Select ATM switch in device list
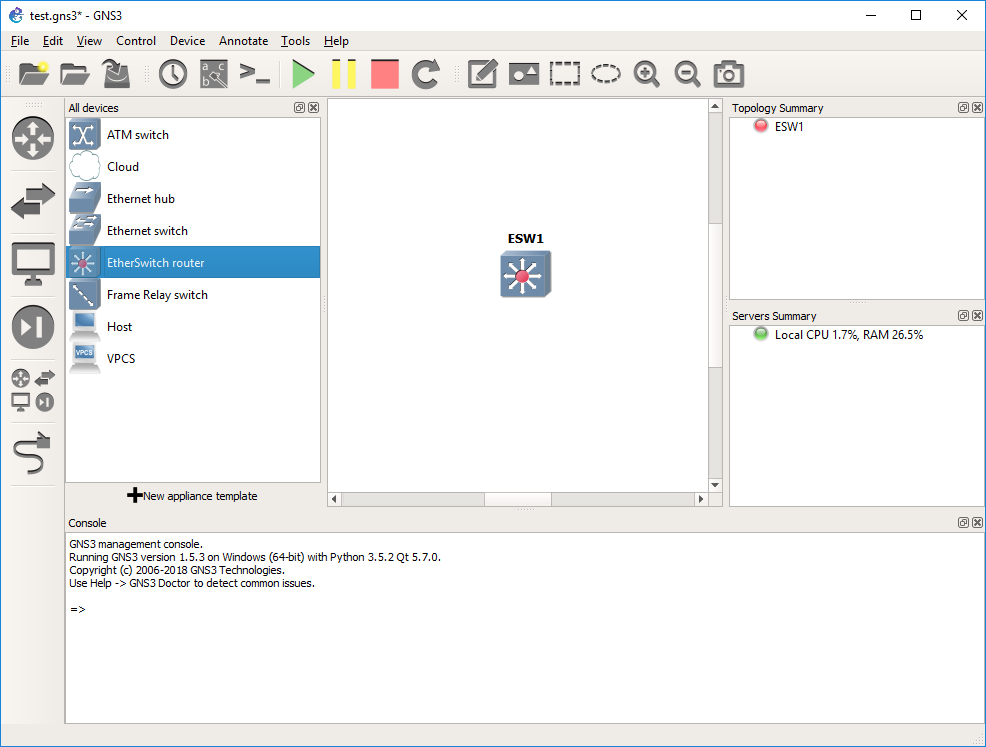The height and width of the screenshot is (747, 986). pos(193,135)
